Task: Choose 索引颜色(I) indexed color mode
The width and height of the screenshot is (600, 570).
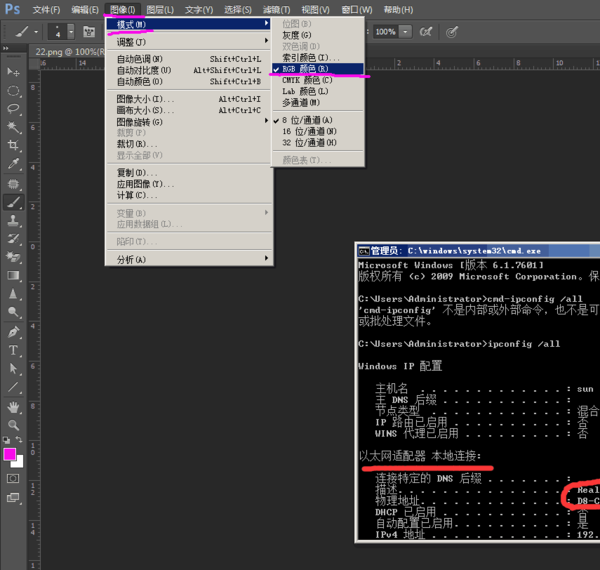Action: click(x=318, y=58)
